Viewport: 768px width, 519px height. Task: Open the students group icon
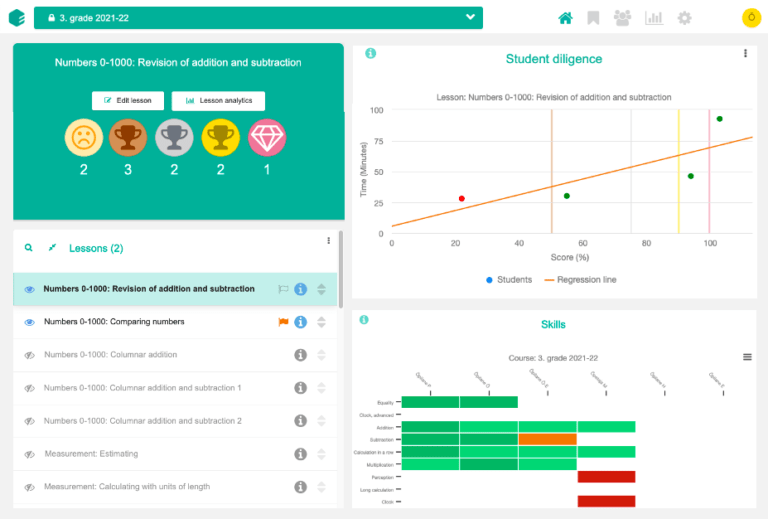(623, 18)
